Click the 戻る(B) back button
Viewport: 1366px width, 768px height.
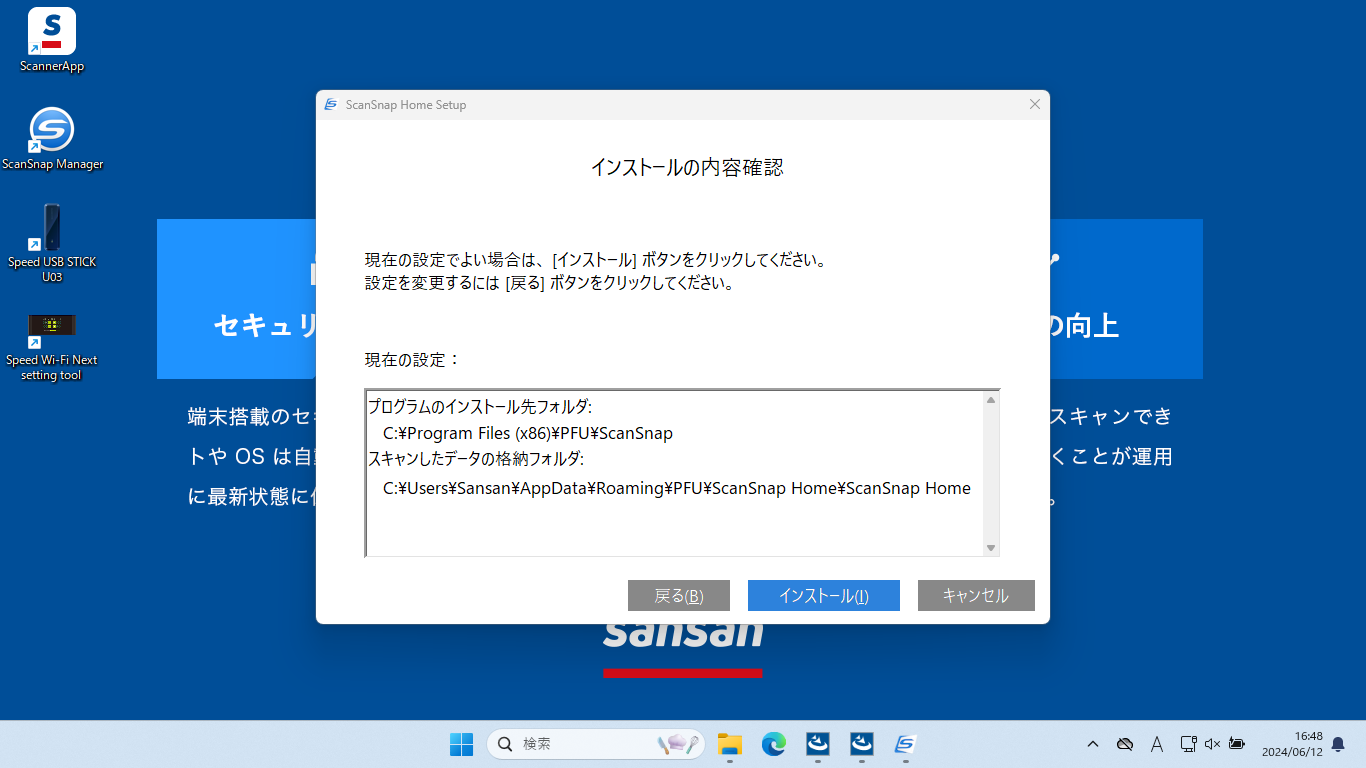coord(679,596)
